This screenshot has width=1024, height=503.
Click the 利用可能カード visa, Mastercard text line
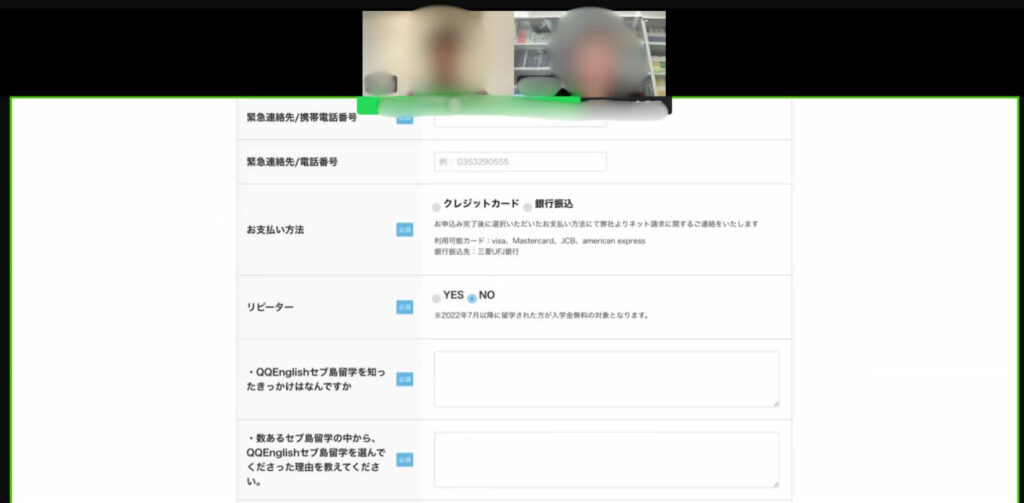click(x=539, y=241)
